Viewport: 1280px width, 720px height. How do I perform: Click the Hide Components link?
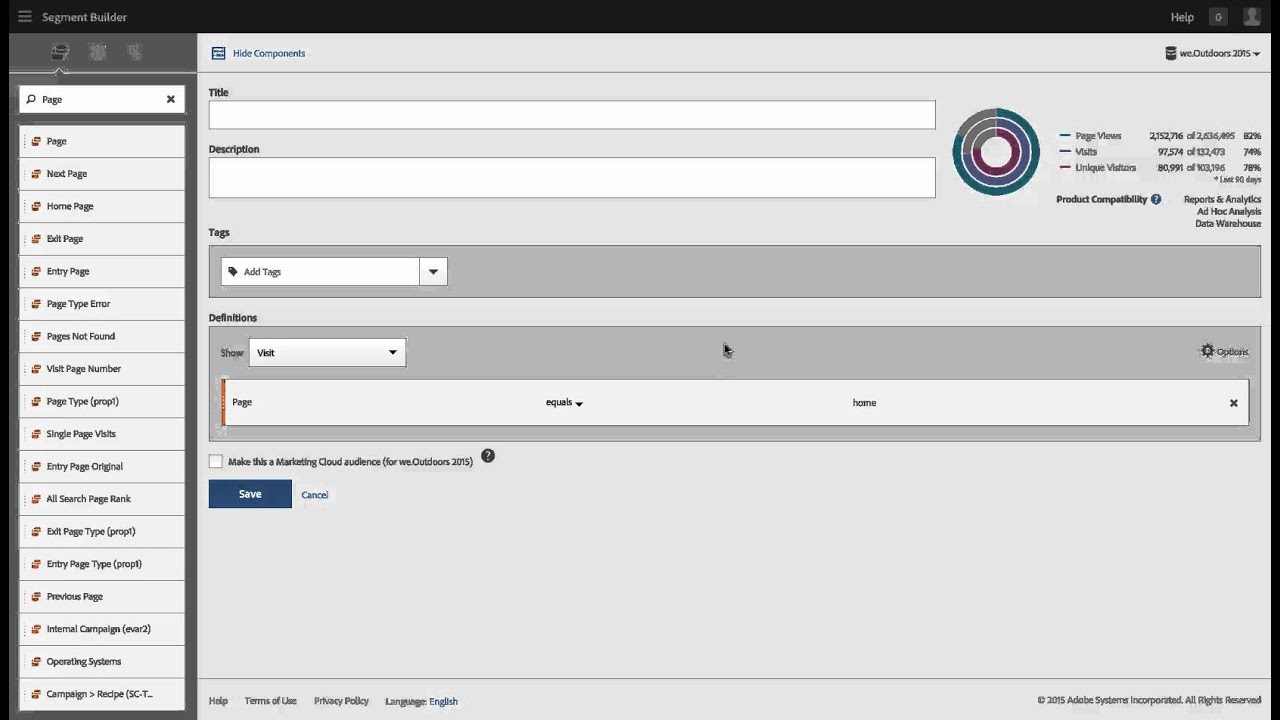[269, 53]
